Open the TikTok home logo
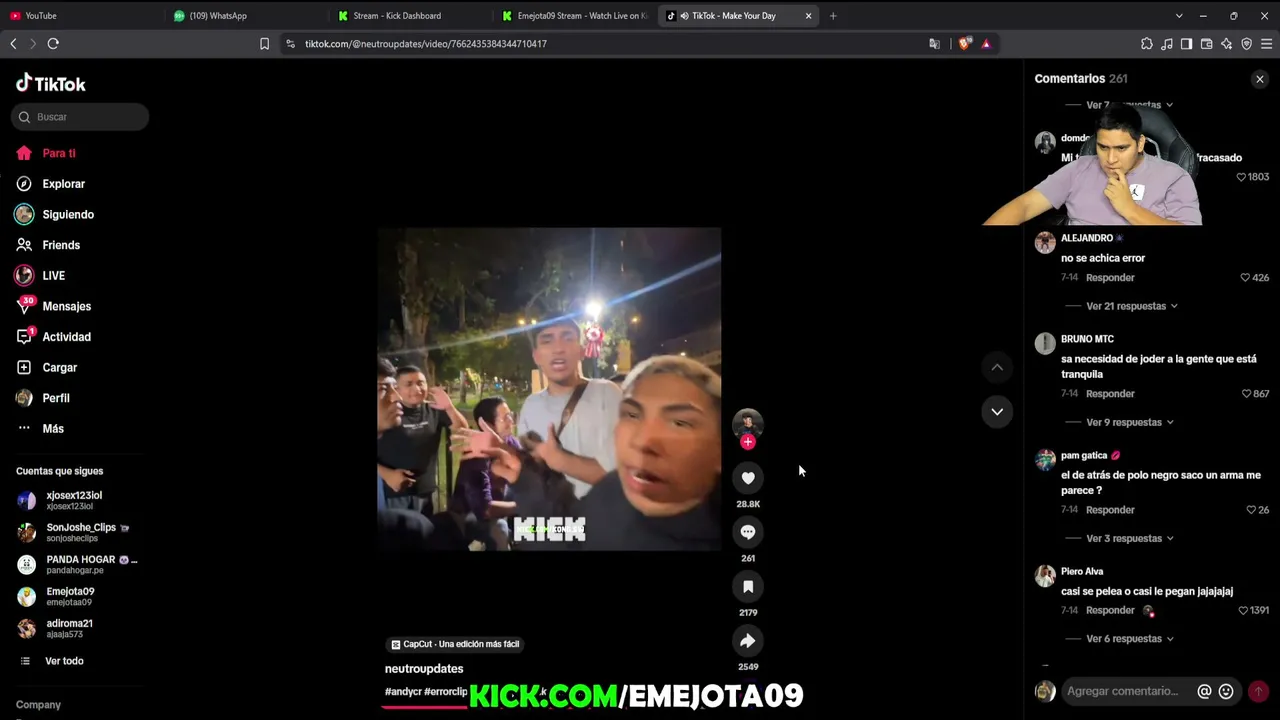The image size is (1280, 720). (51, 84)
